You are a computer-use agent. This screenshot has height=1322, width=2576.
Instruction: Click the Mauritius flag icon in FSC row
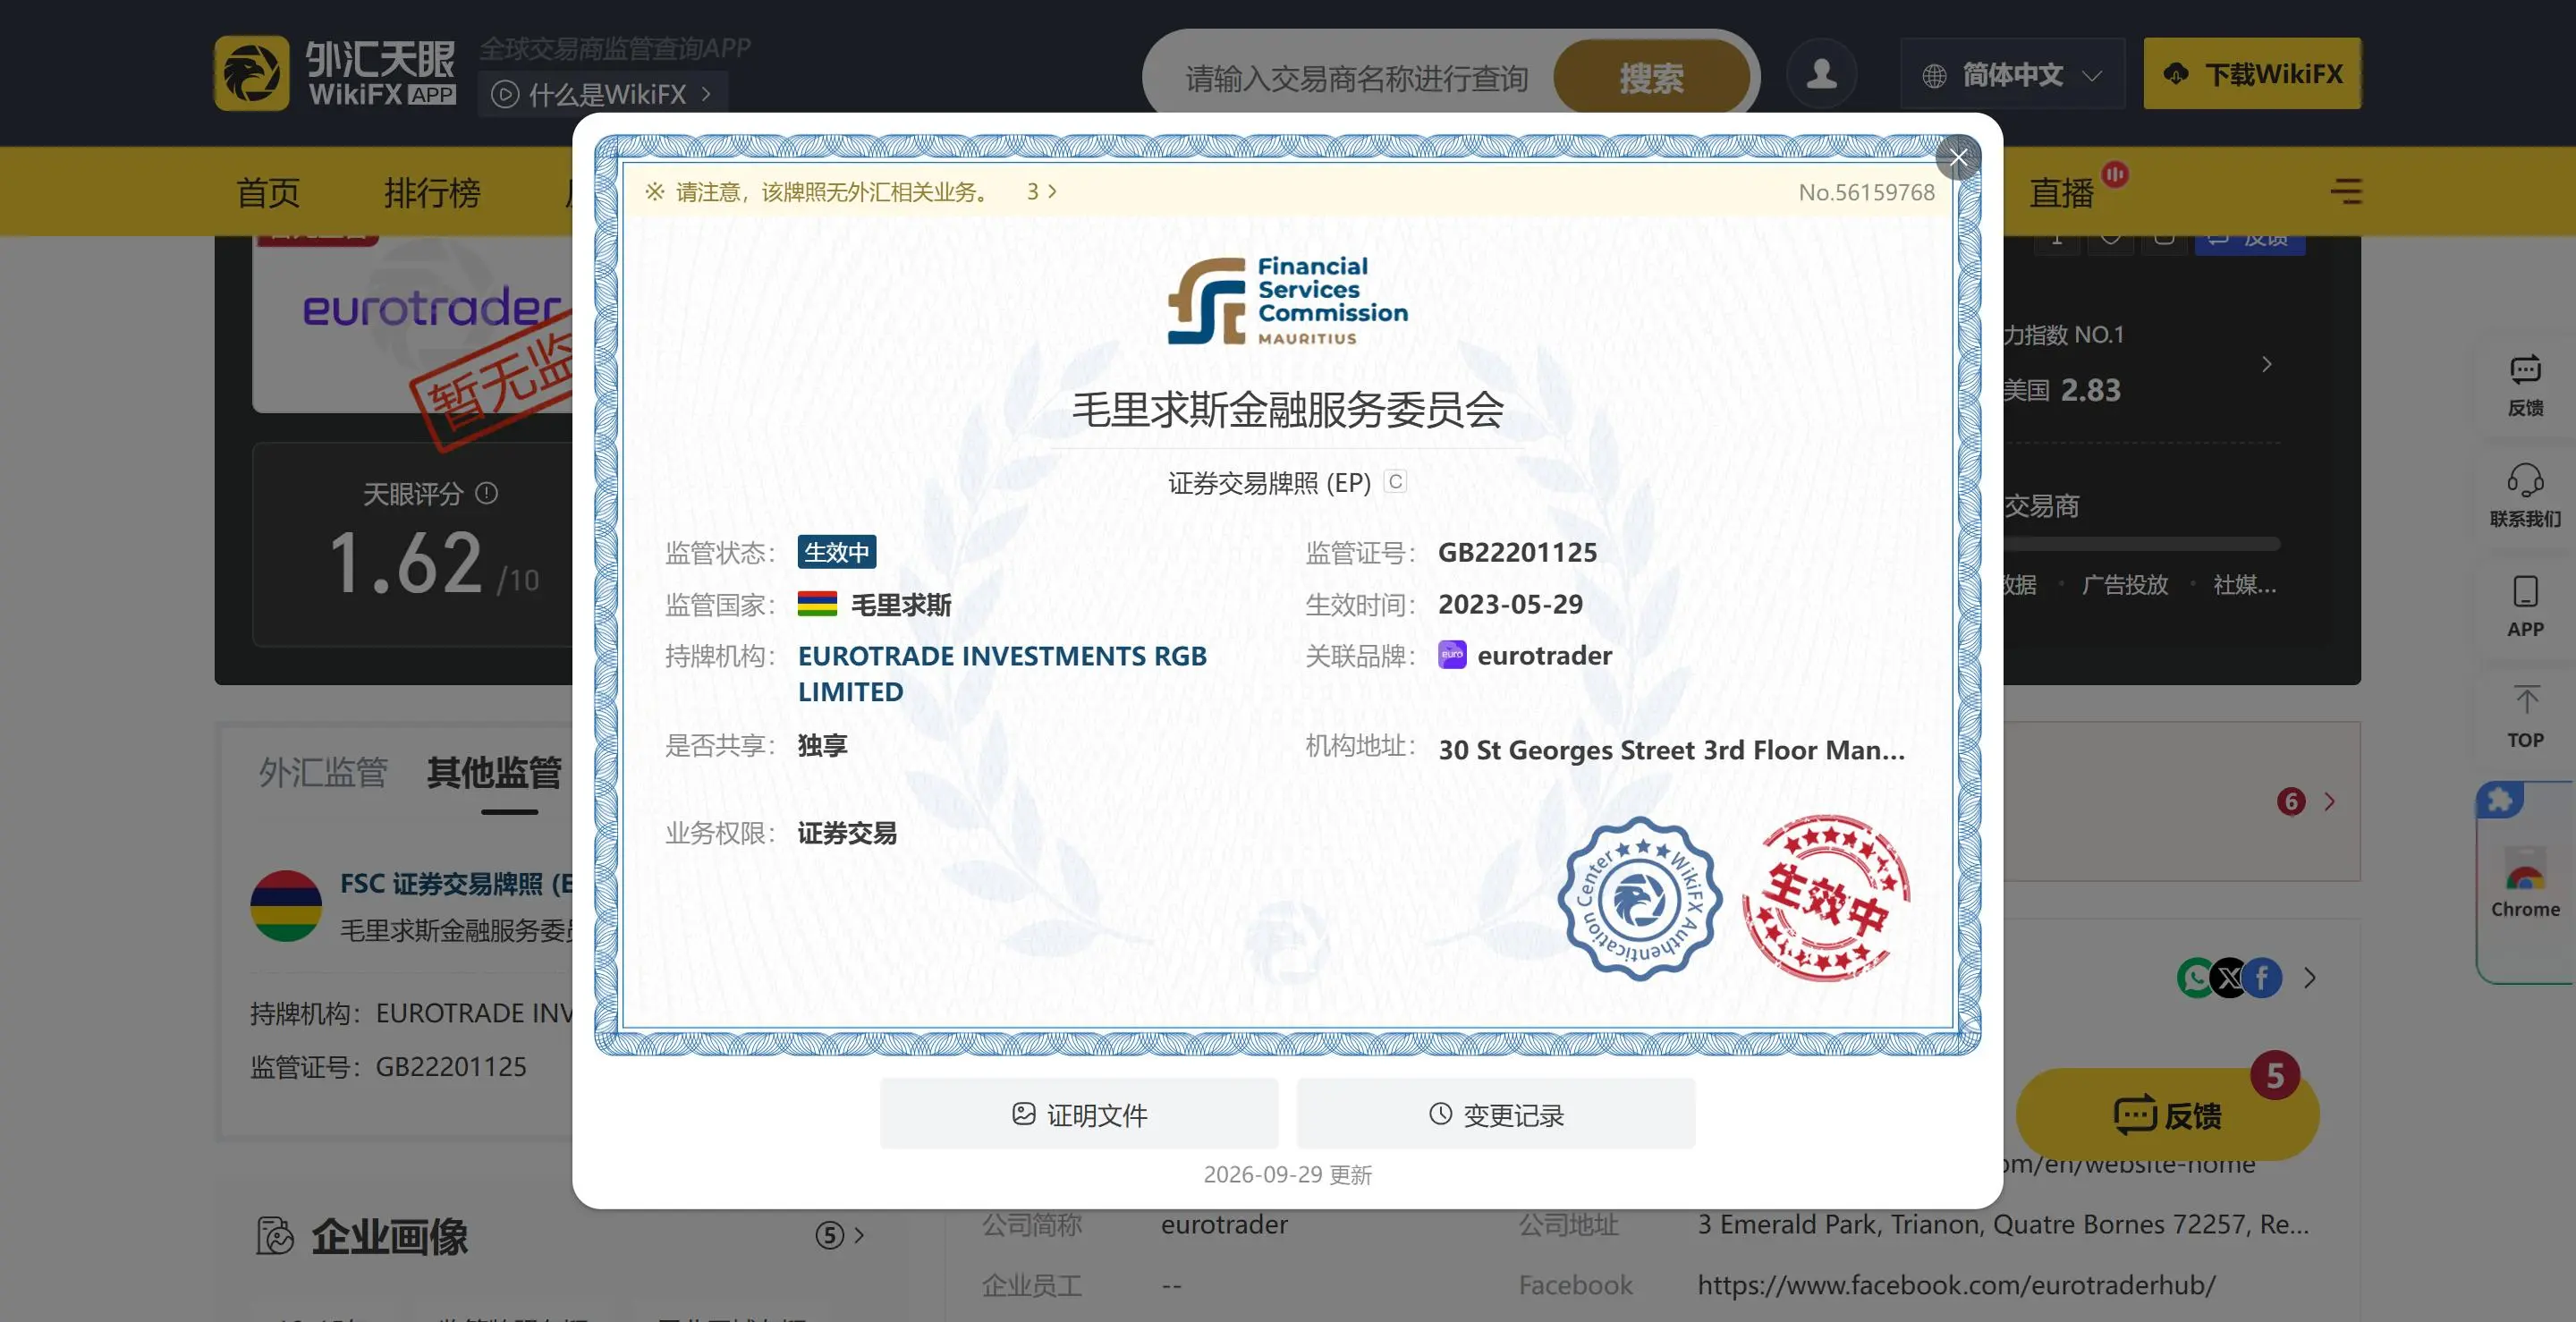click(286, 906)
